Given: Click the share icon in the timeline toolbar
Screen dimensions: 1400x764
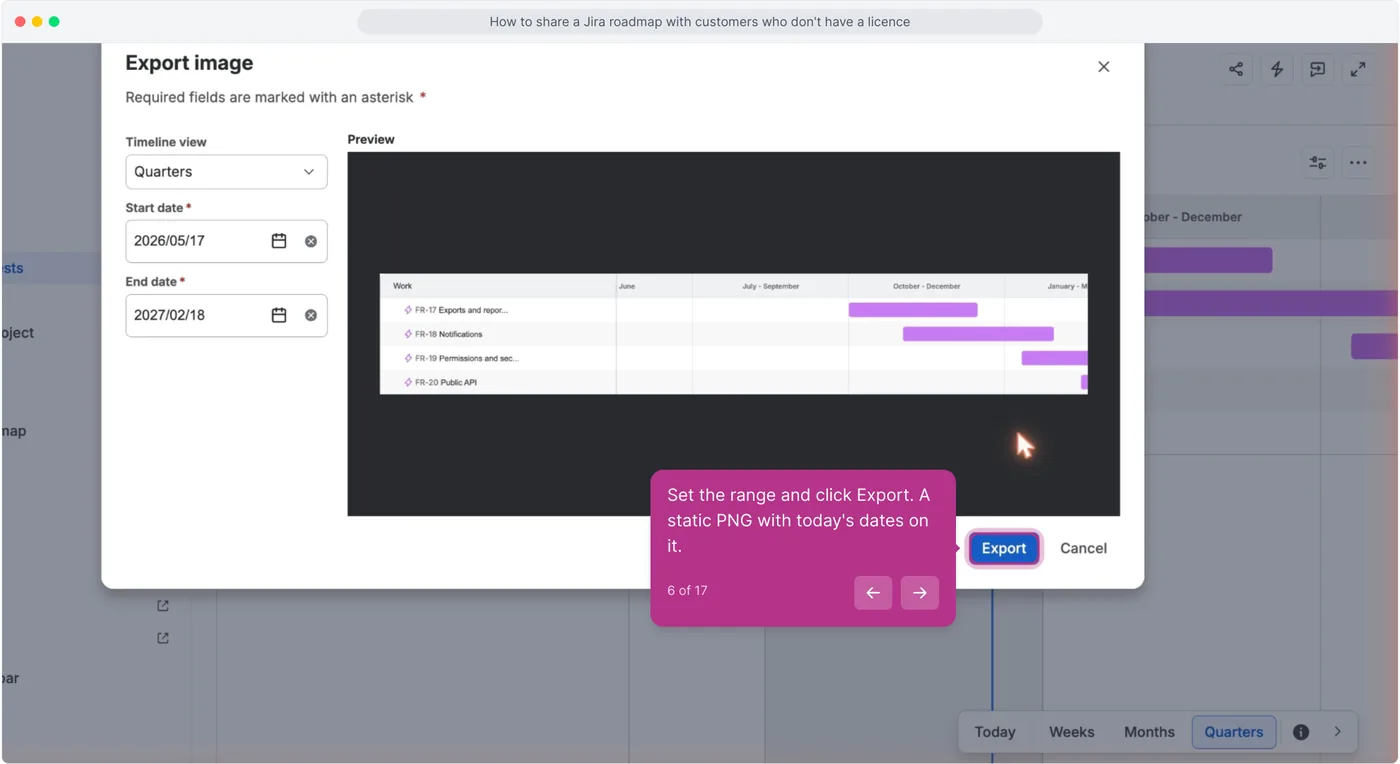Looking at the screenshot, I should [1237, 69].
